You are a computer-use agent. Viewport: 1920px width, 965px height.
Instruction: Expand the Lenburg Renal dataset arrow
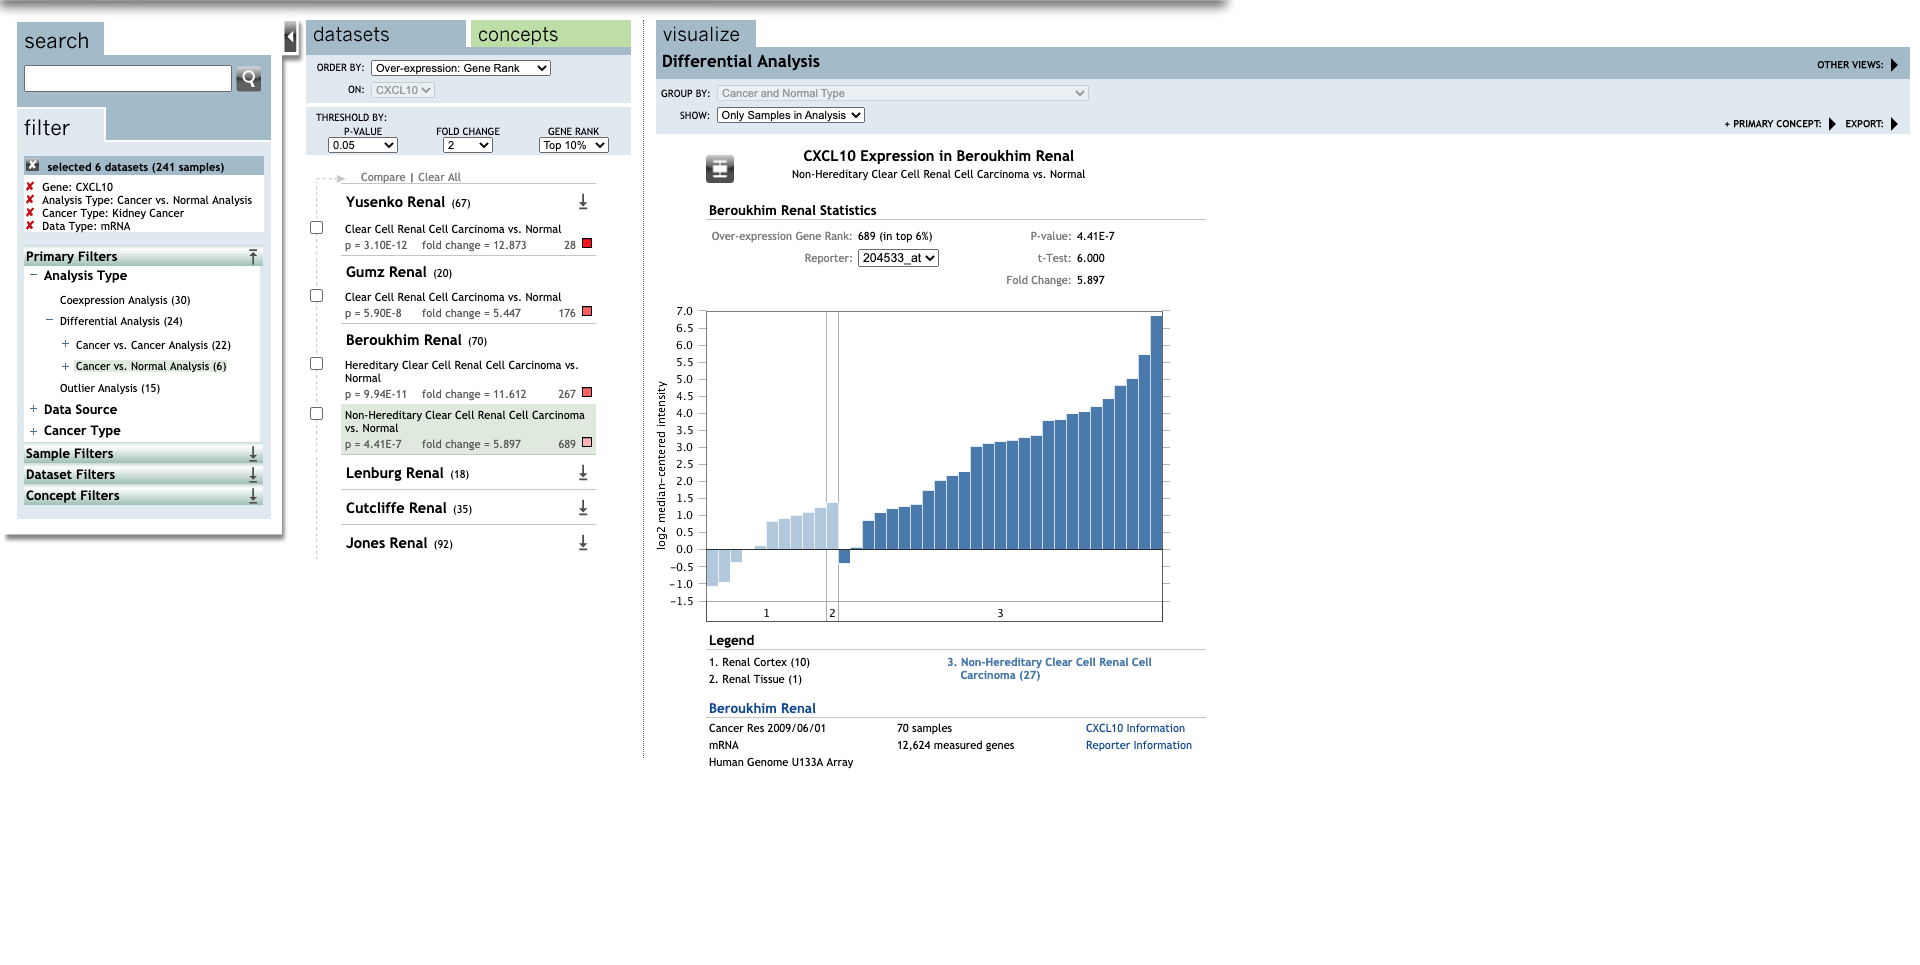pyautogui.click(x=583, y=473)
